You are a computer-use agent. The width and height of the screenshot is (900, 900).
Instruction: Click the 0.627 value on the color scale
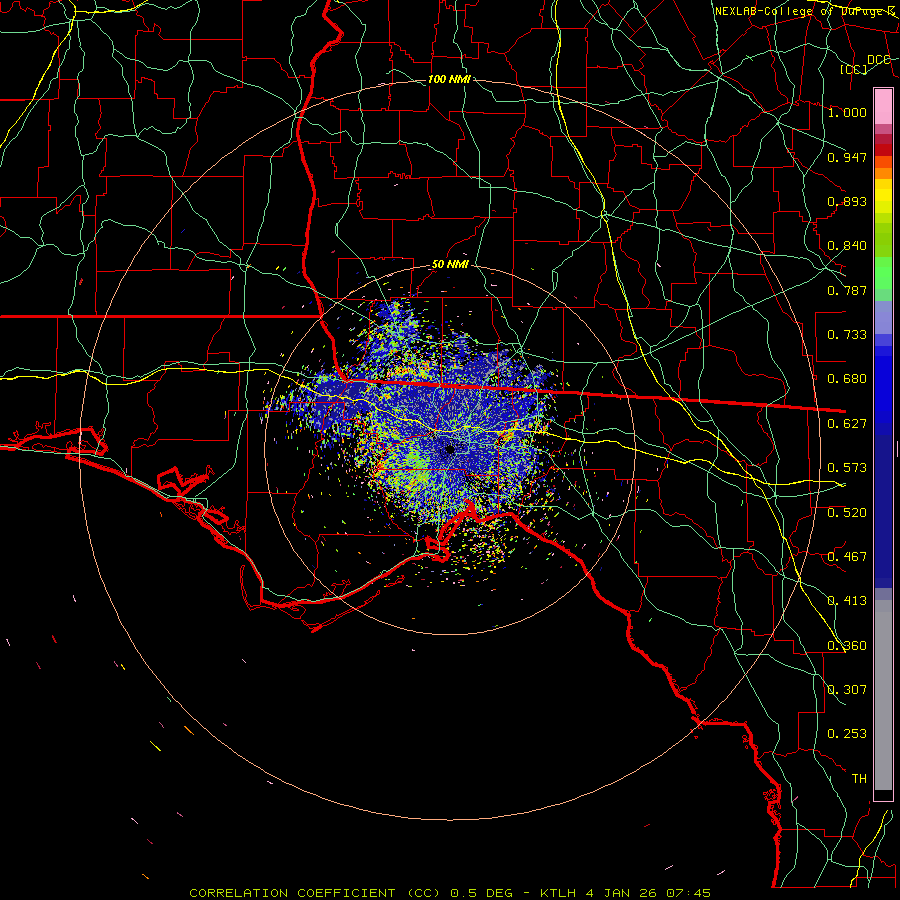click(847, 424)
